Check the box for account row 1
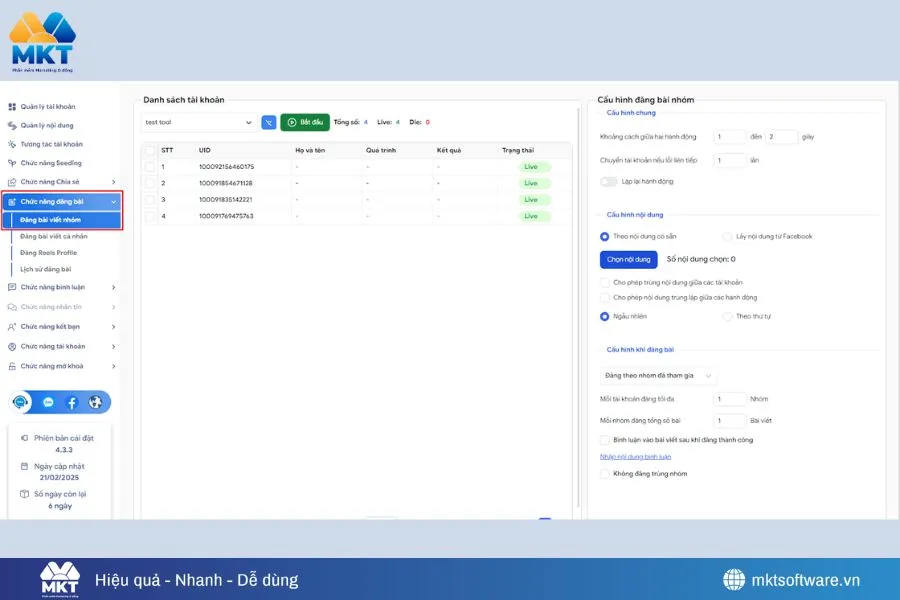Screen dimensions: 900x600 point(149,167)
